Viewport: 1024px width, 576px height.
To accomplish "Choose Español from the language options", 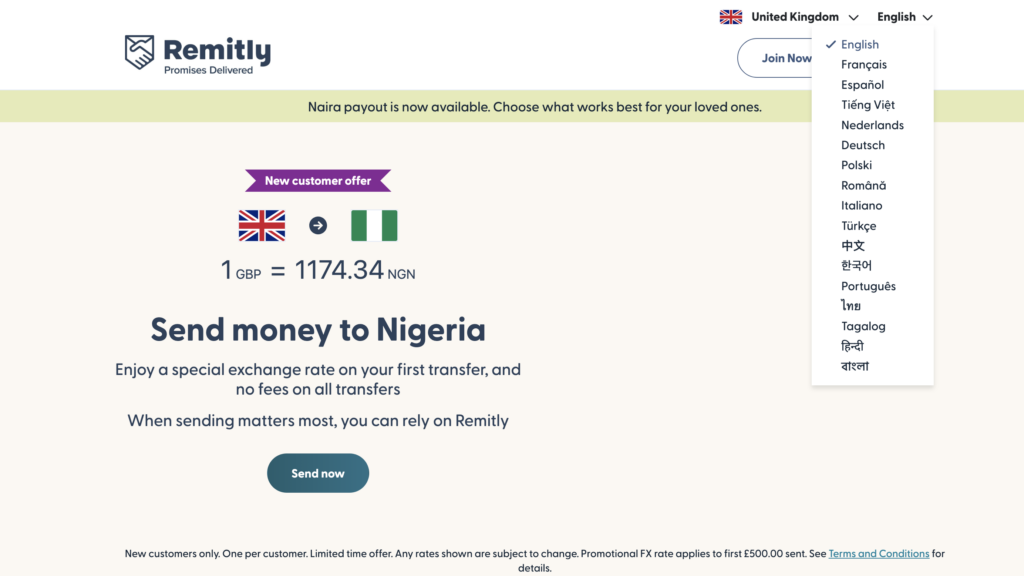I will (x=861, y=84).
